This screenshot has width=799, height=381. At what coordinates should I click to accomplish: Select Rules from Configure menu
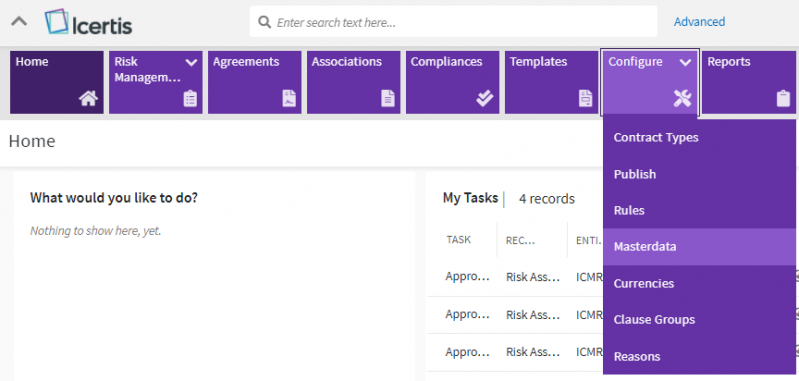pos(699,210)
